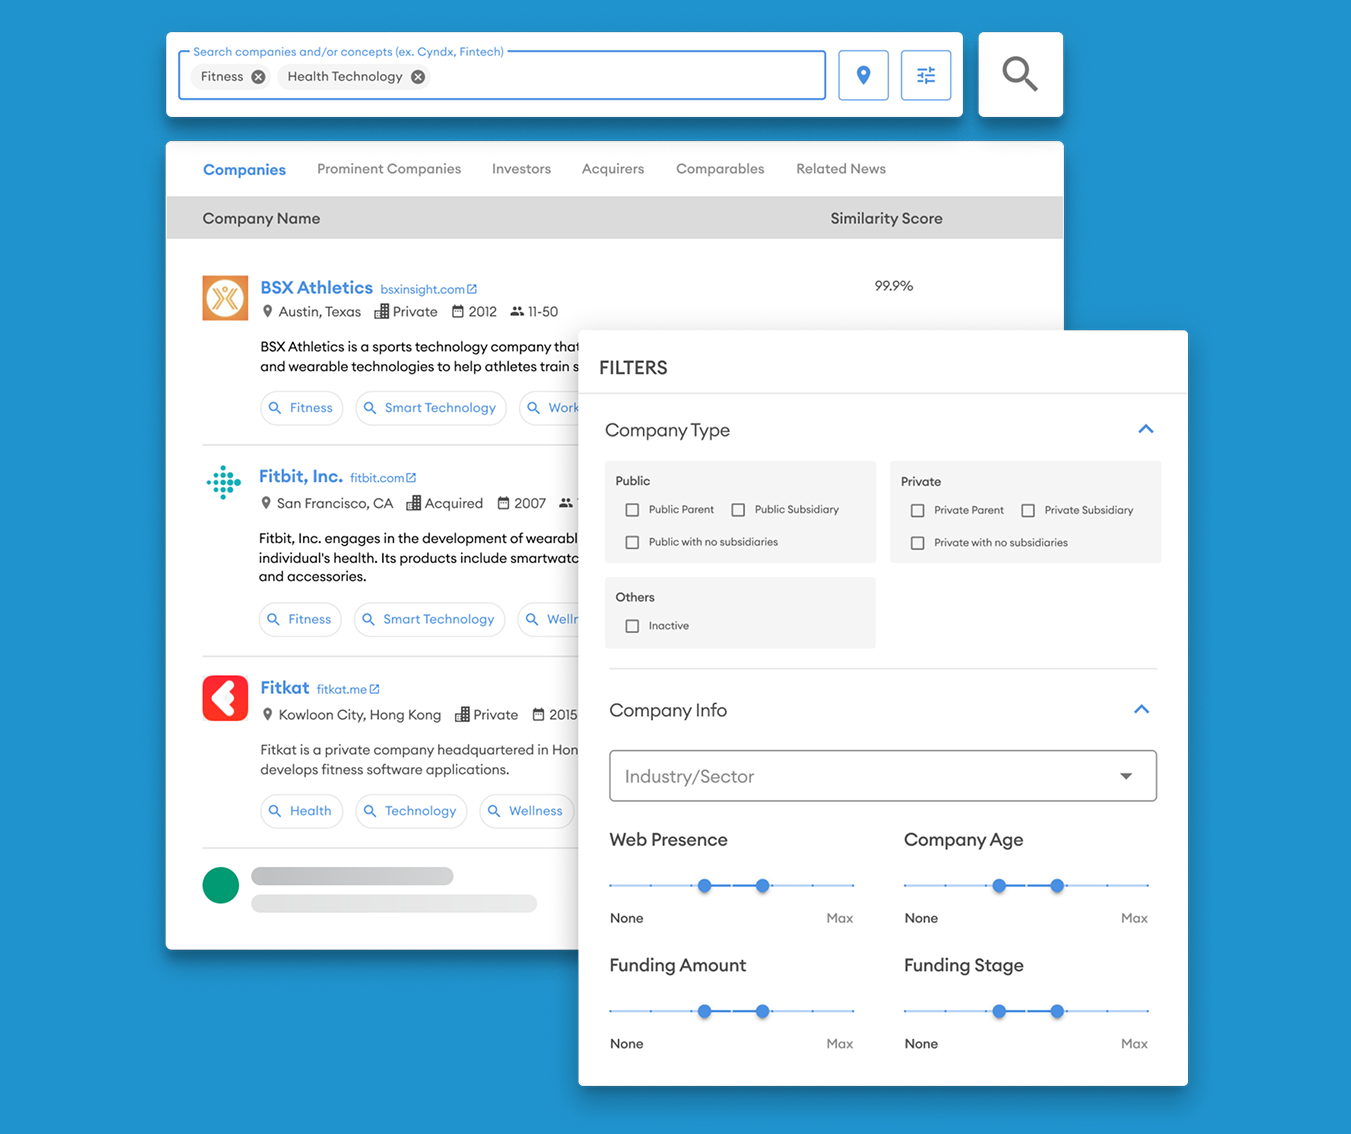
Task: Open the Fitbit, Inc. company page
Action: [300, 476]
